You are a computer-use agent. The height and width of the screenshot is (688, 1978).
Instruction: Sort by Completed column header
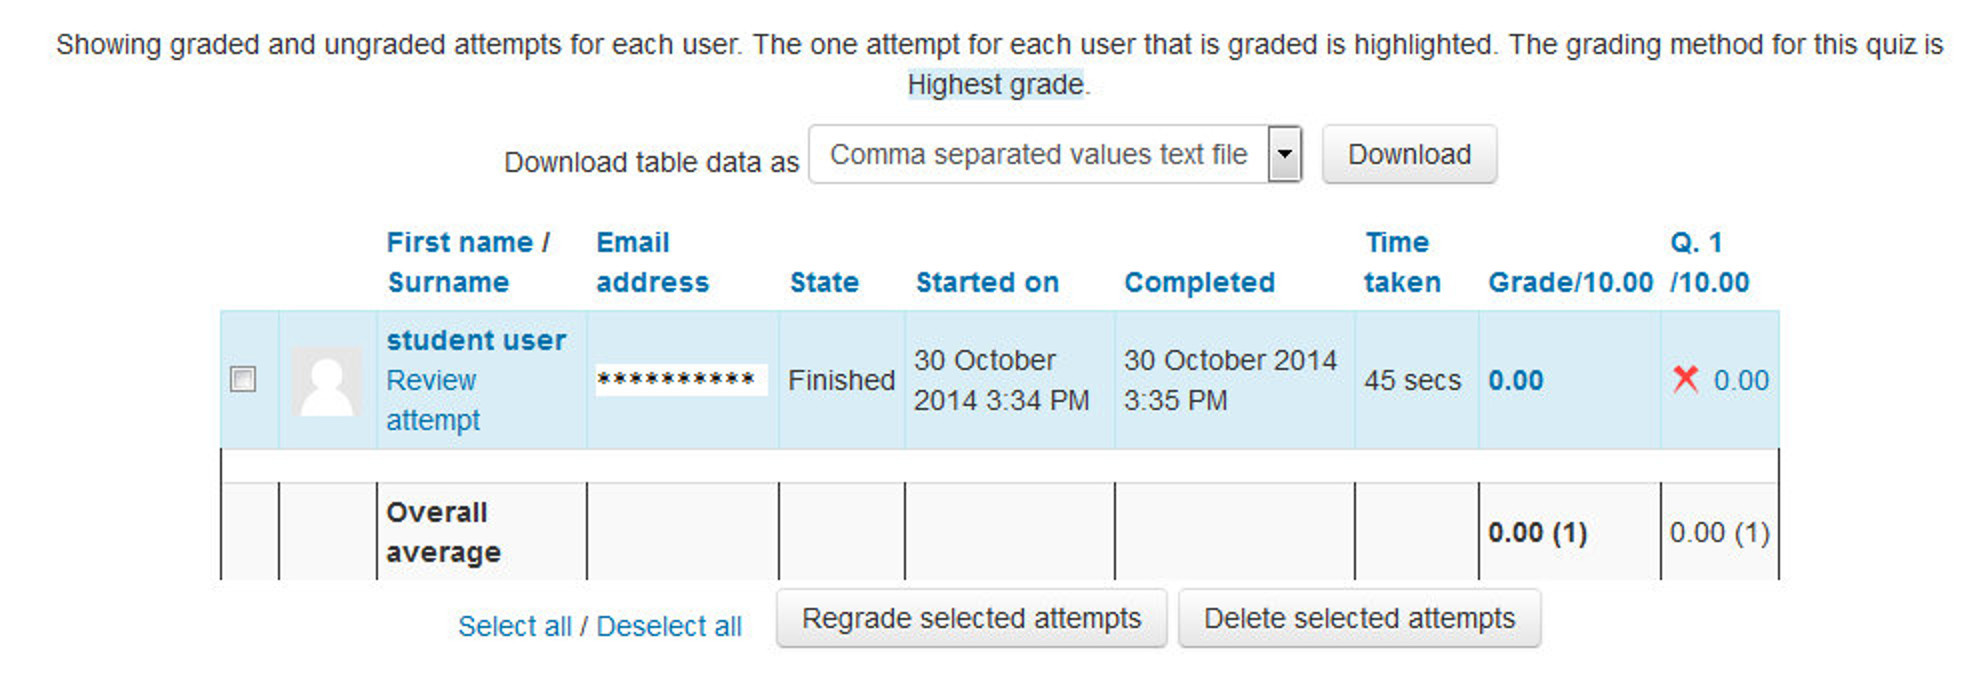[x=1199, y=283]
